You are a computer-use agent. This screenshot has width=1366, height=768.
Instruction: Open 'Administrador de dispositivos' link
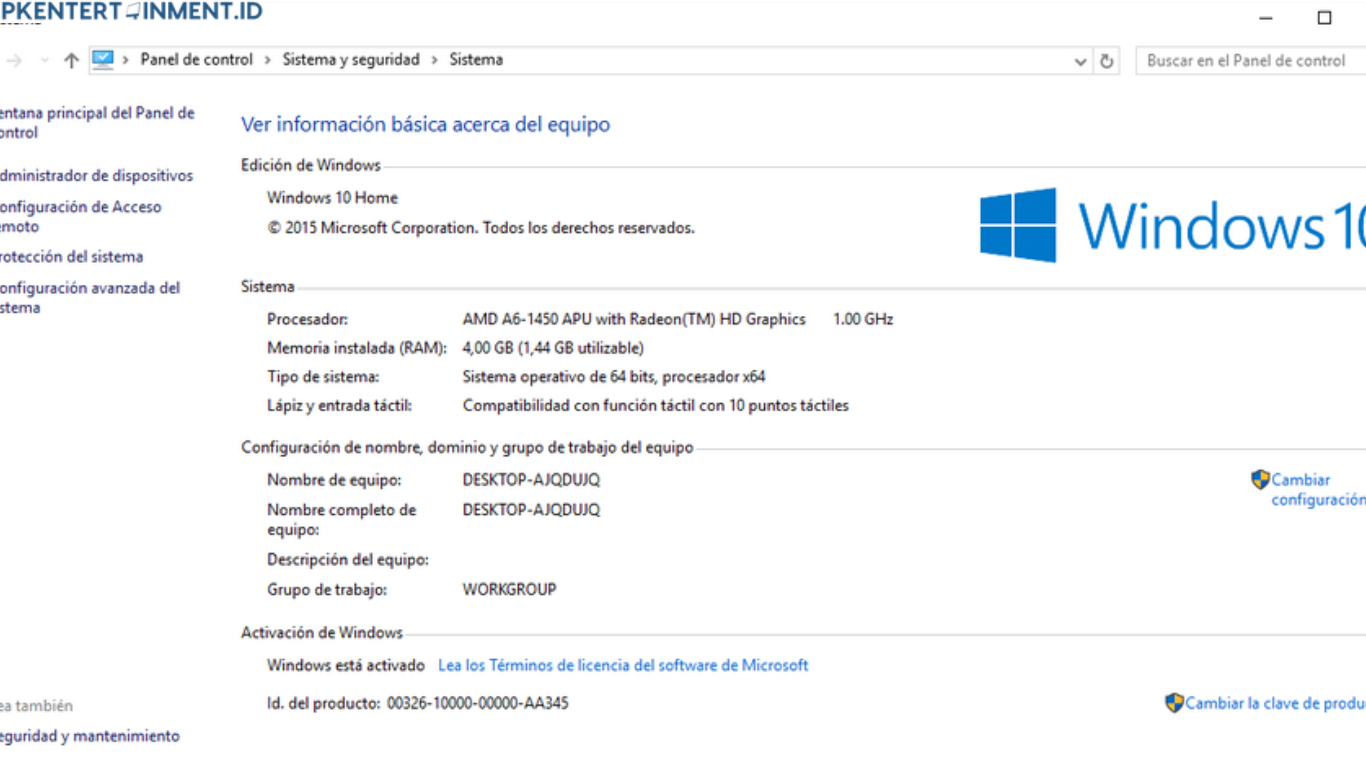point(96,176)
